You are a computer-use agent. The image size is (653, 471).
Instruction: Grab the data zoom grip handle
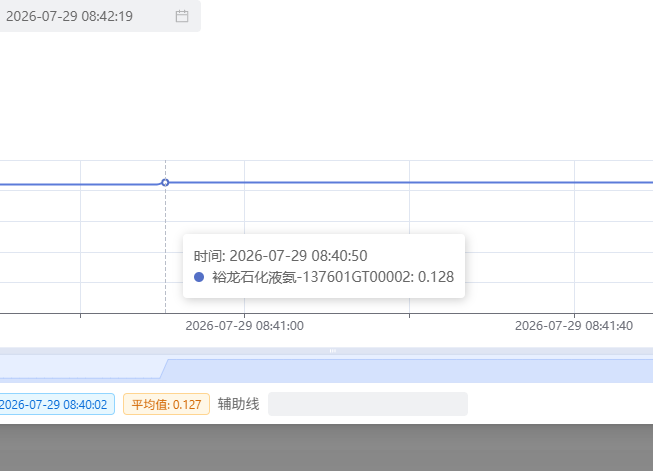[332, 351]
